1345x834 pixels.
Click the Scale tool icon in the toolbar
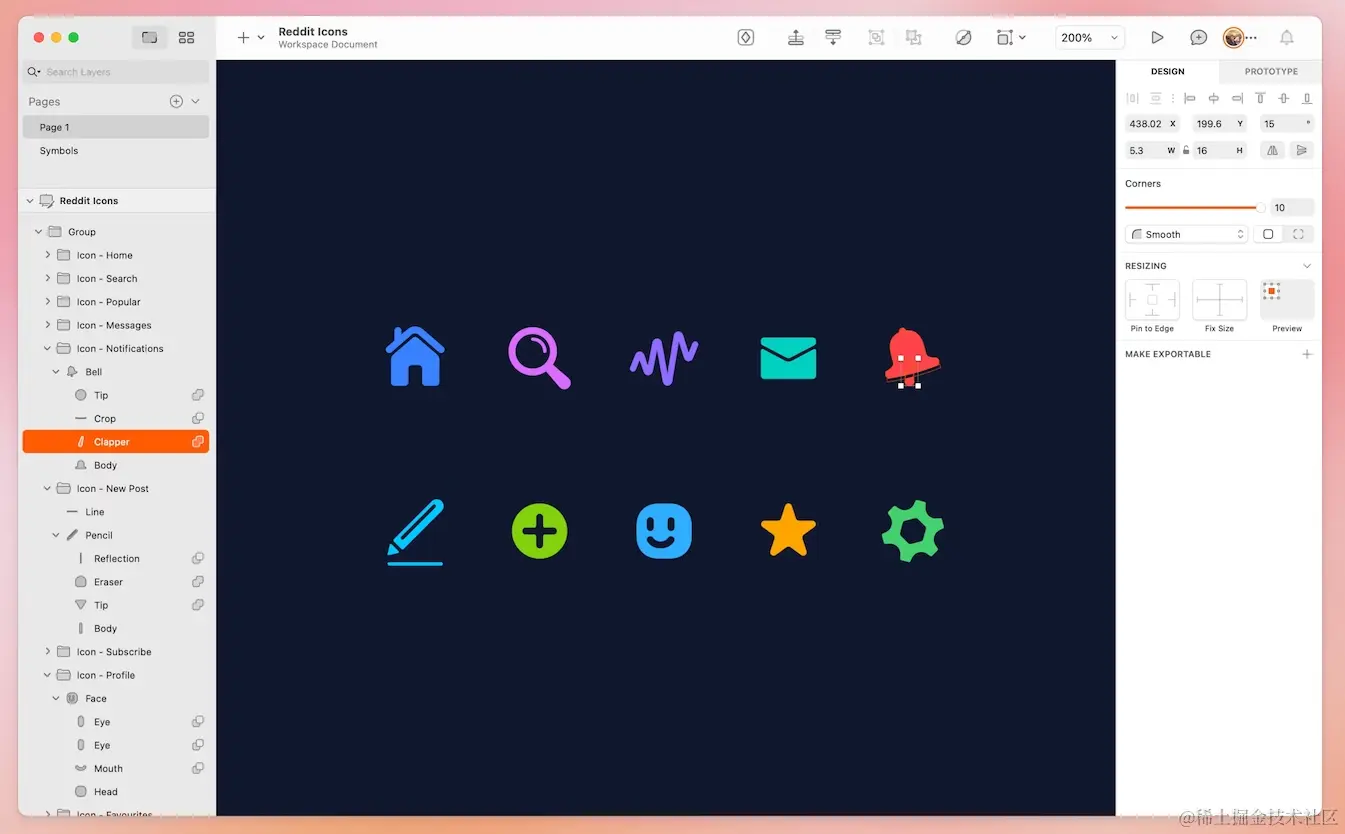click(x=1005, y=37)
